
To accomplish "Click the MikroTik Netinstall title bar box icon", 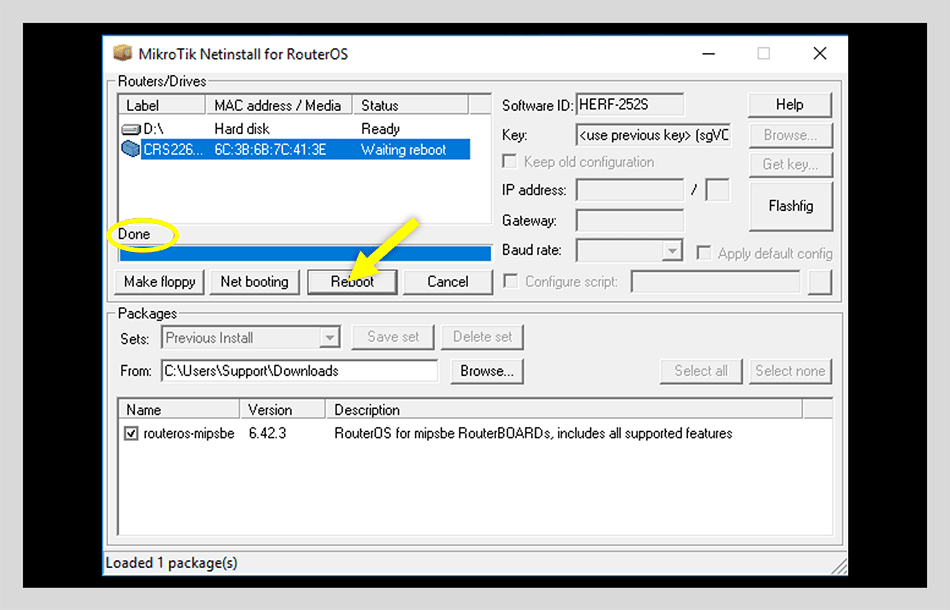I will (122, 53).
